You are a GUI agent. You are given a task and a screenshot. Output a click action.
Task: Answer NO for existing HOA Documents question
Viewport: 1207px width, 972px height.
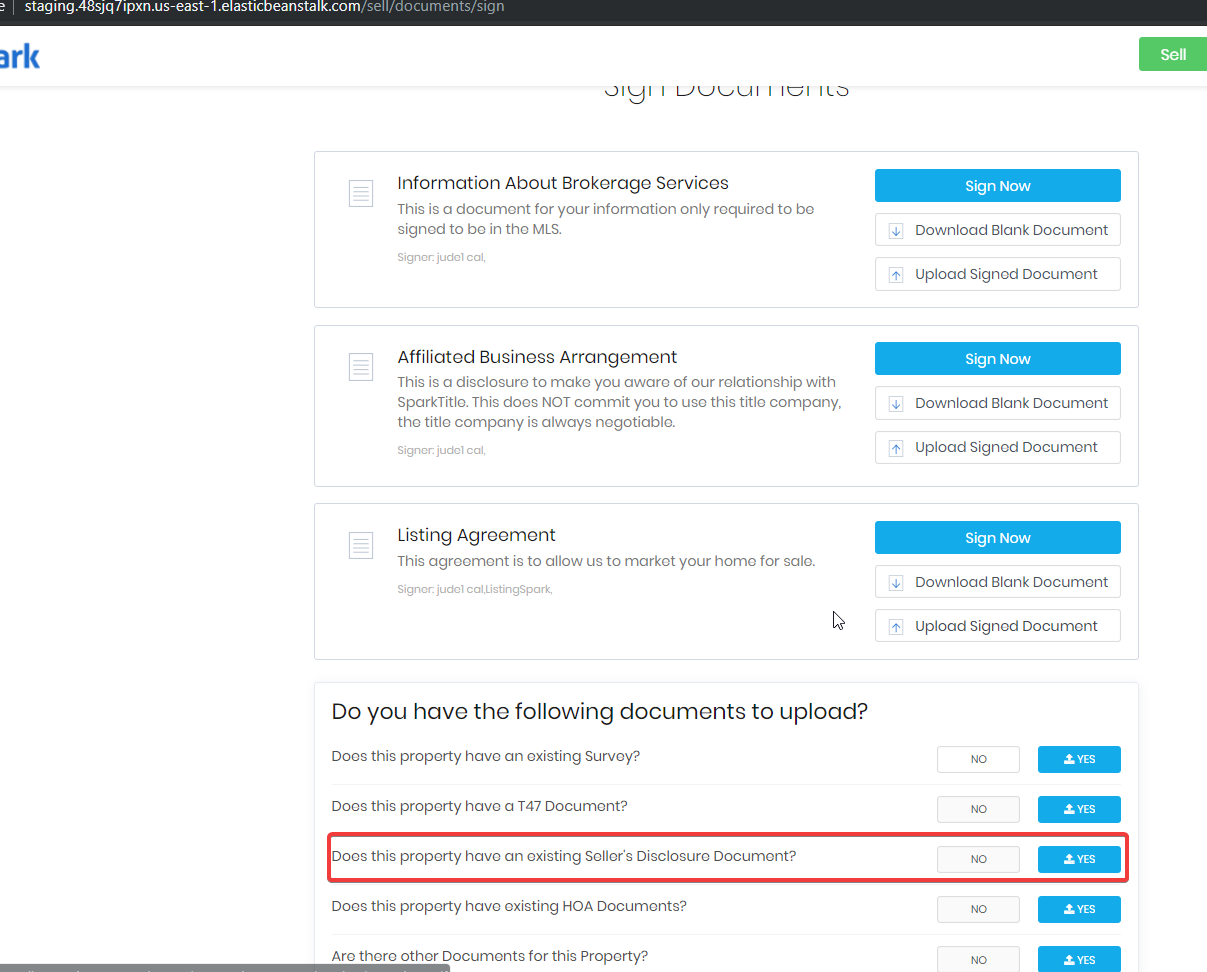[978, 909]
